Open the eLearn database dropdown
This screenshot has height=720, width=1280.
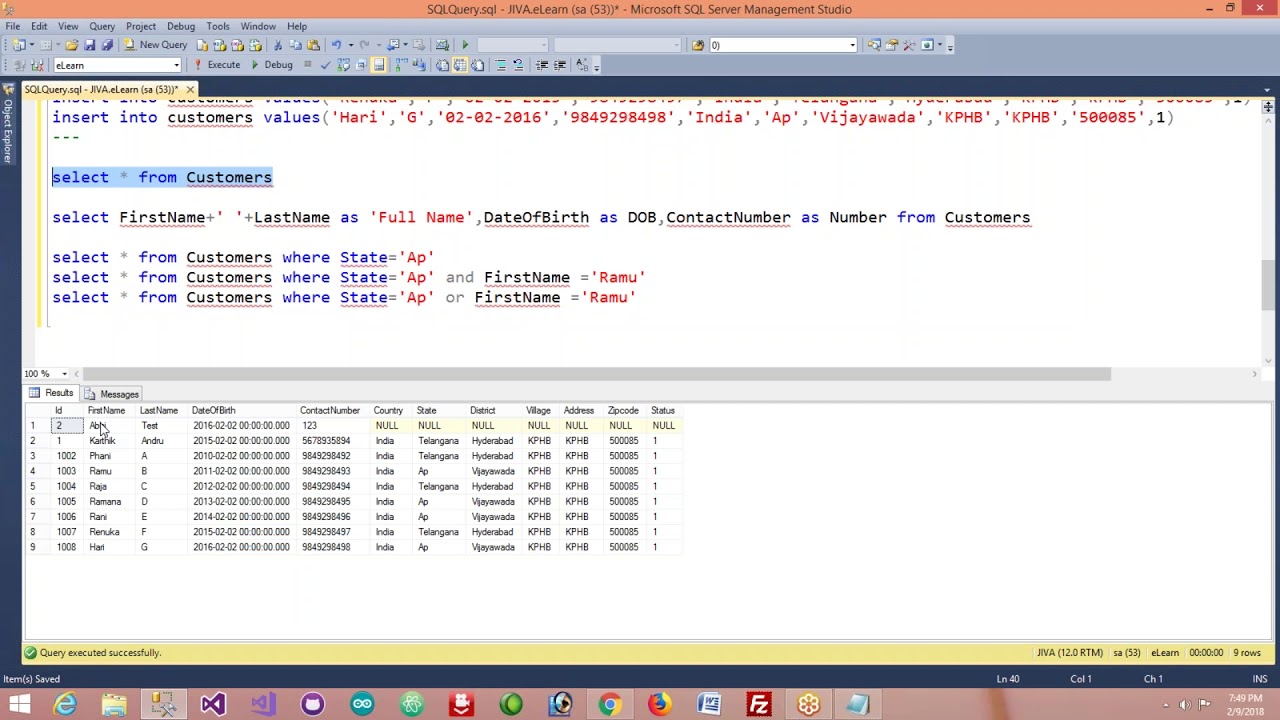coord(177,65)
